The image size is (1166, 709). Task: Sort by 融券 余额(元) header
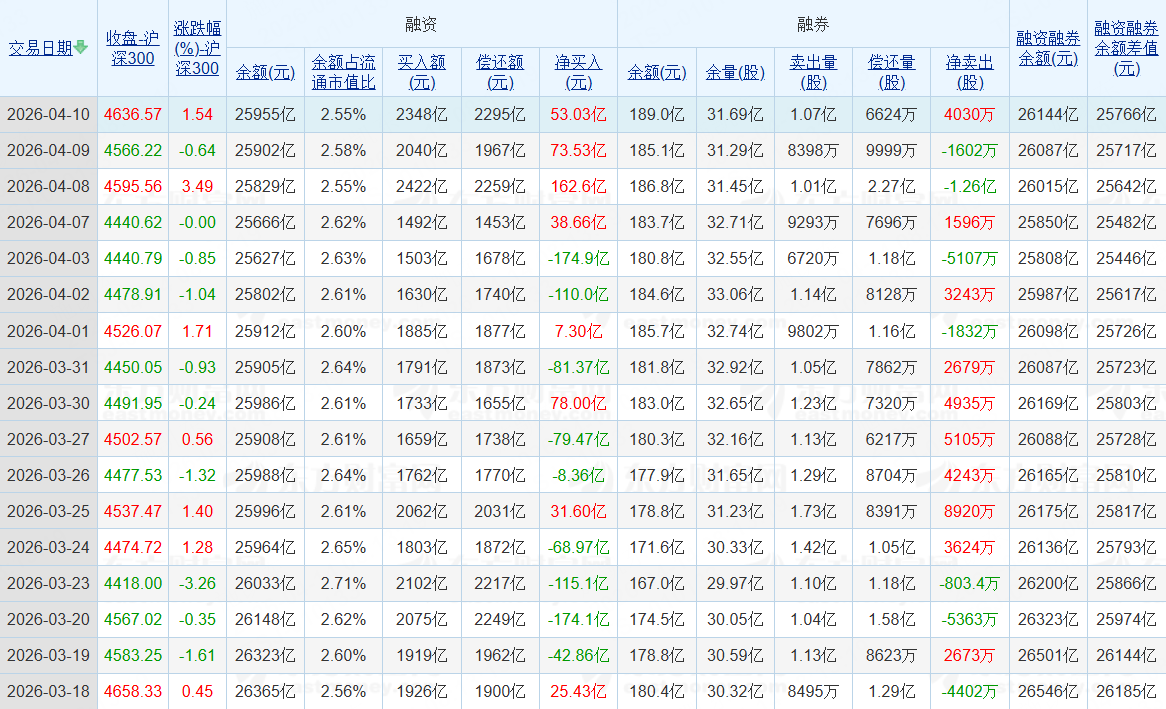(x=657, y=72)
